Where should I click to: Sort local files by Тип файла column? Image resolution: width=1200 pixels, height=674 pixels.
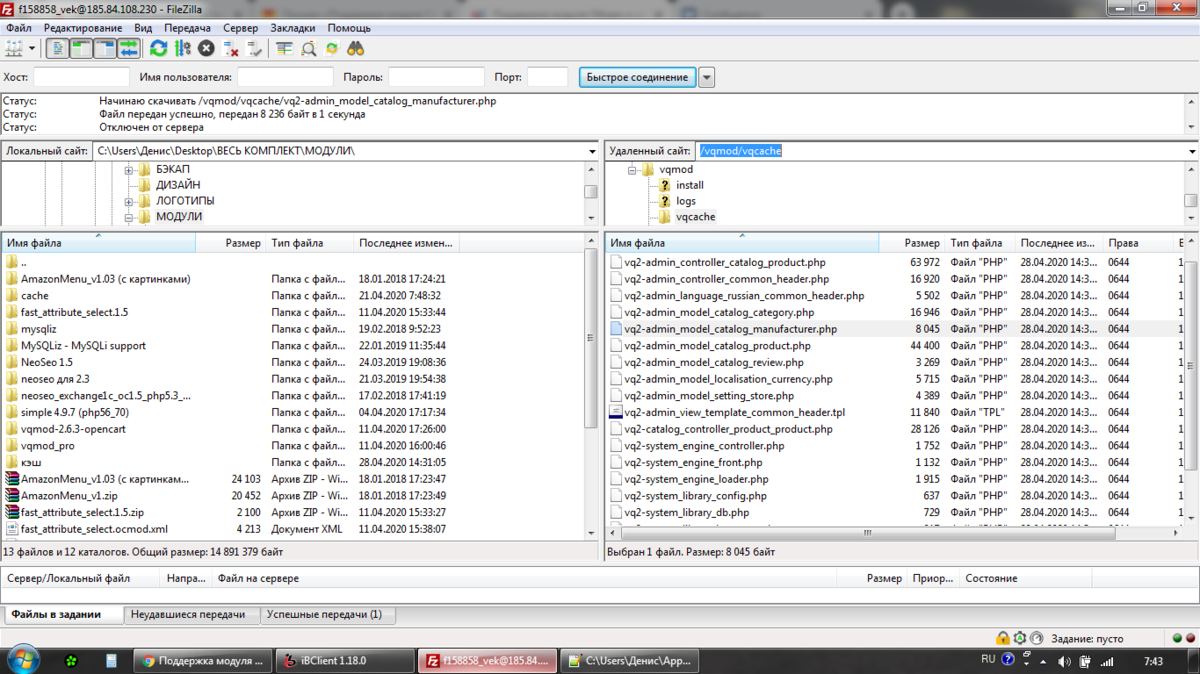pos(309,243)
